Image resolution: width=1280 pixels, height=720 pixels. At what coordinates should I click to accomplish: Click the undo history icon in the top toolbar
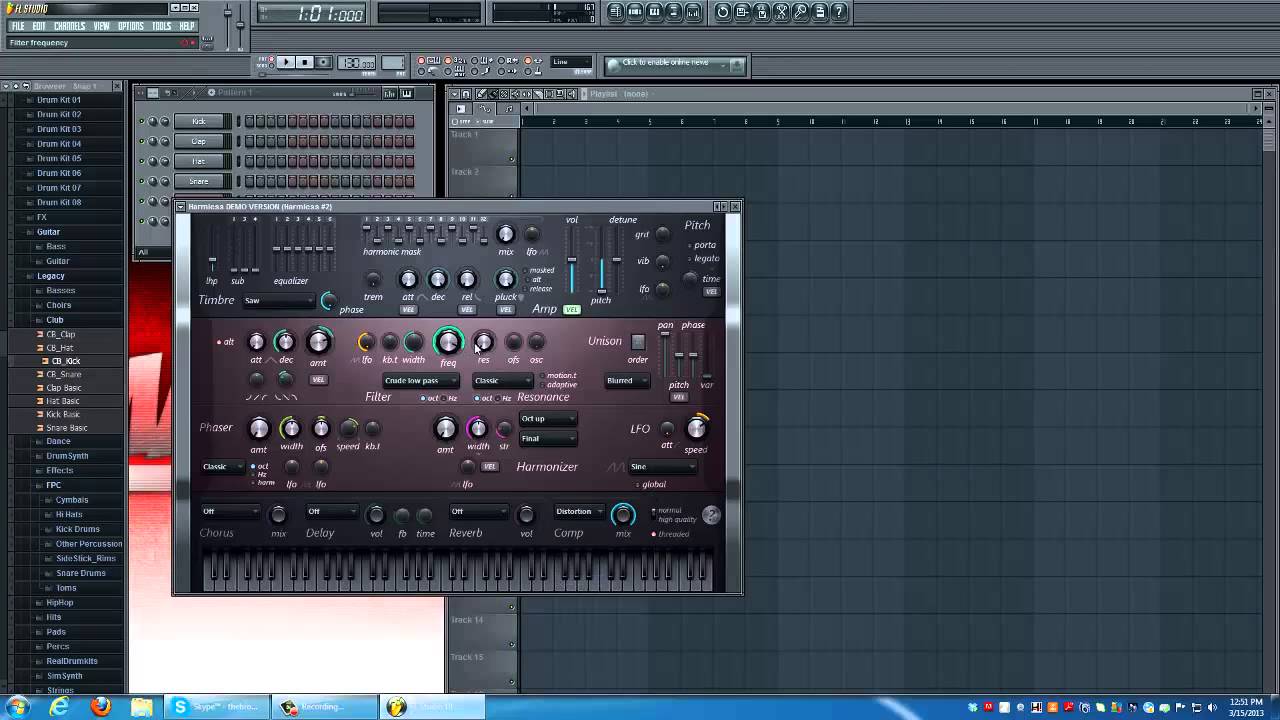pos(723,12)
